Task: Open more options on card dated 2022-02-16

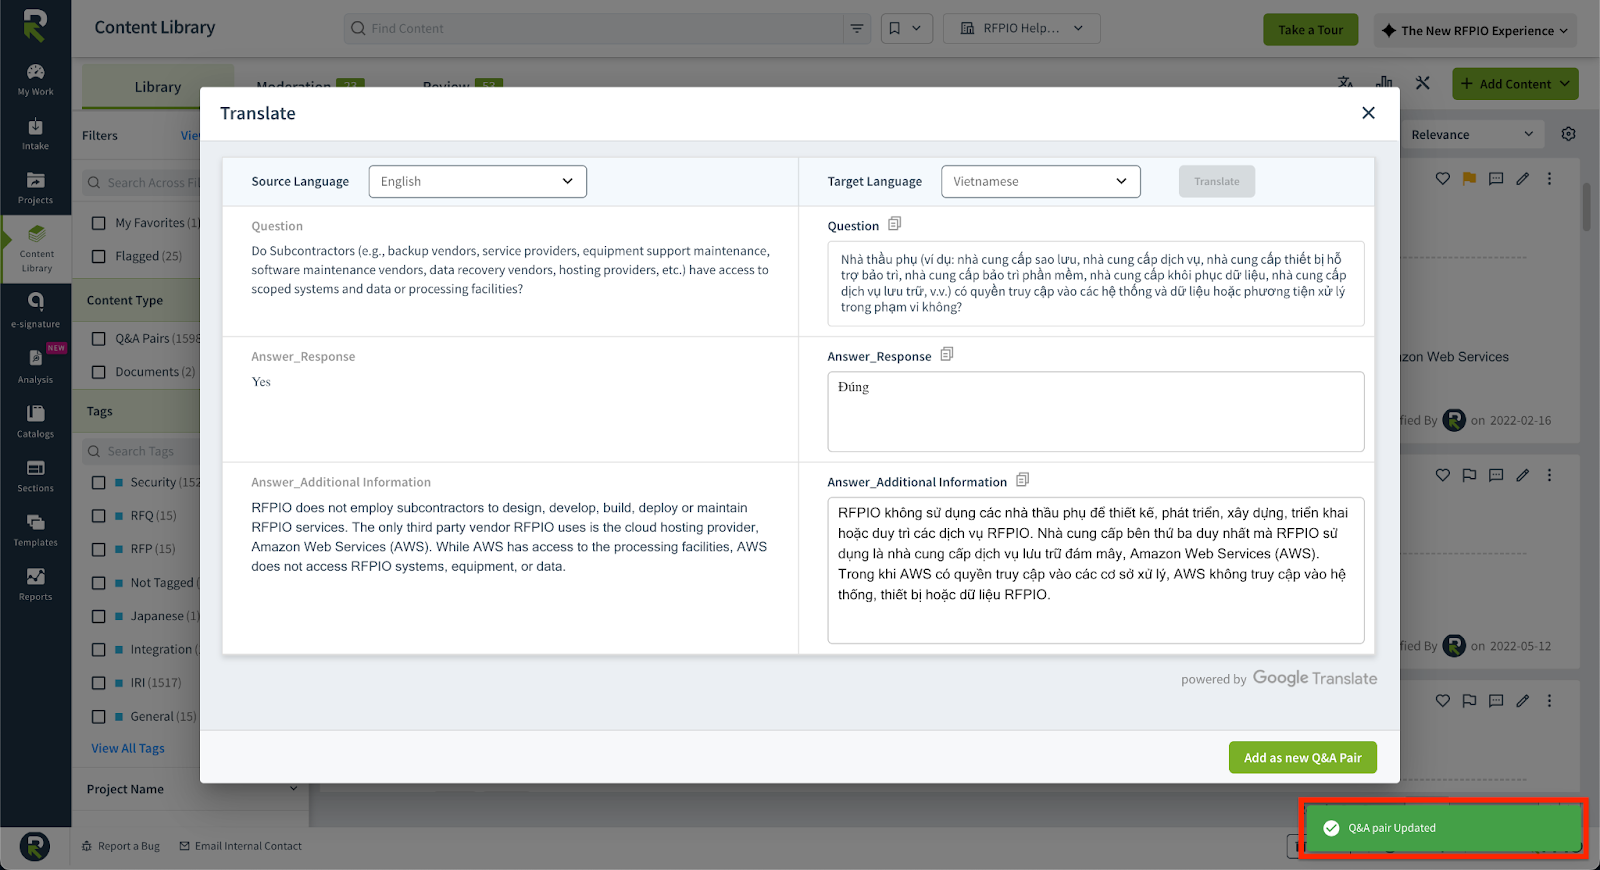Action: point(1550,179)
